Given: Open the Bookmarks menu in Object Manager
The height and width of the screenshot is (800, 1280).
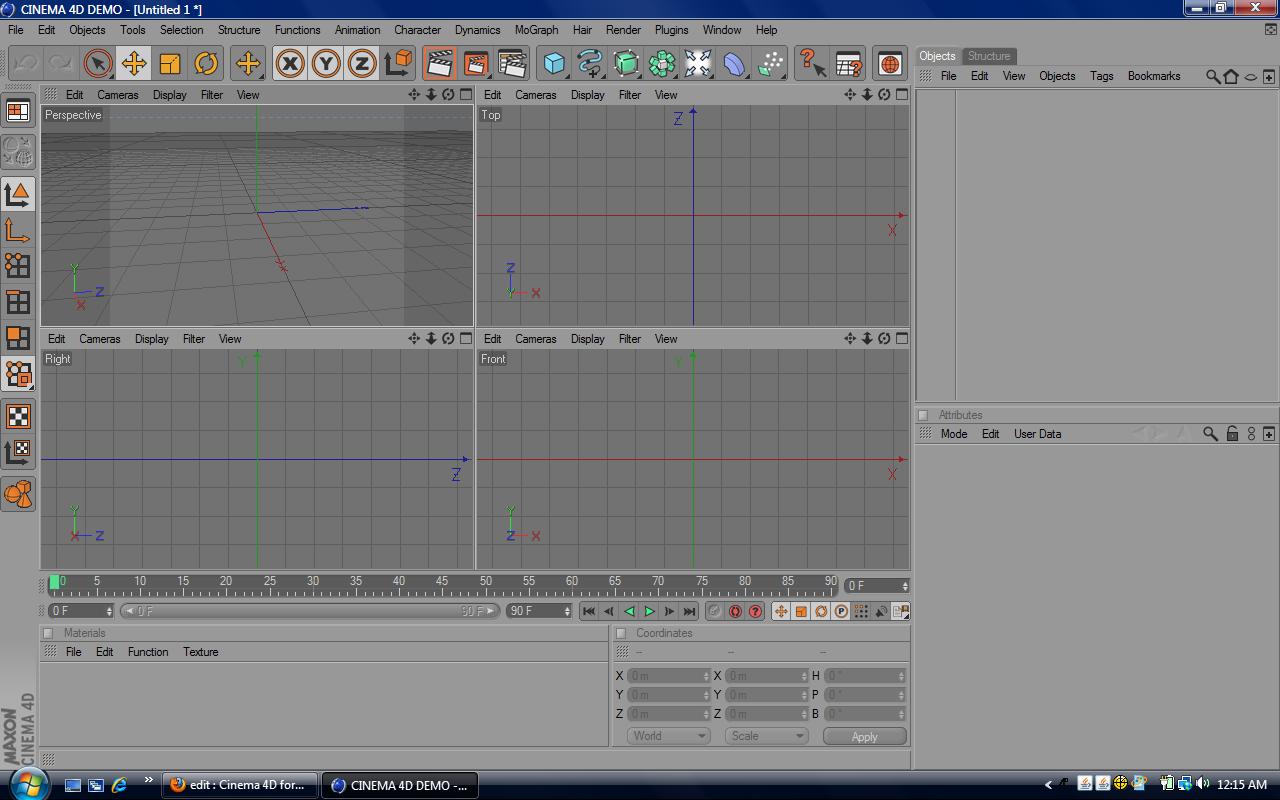Looking at the screenshot, I should point(1154,76).
